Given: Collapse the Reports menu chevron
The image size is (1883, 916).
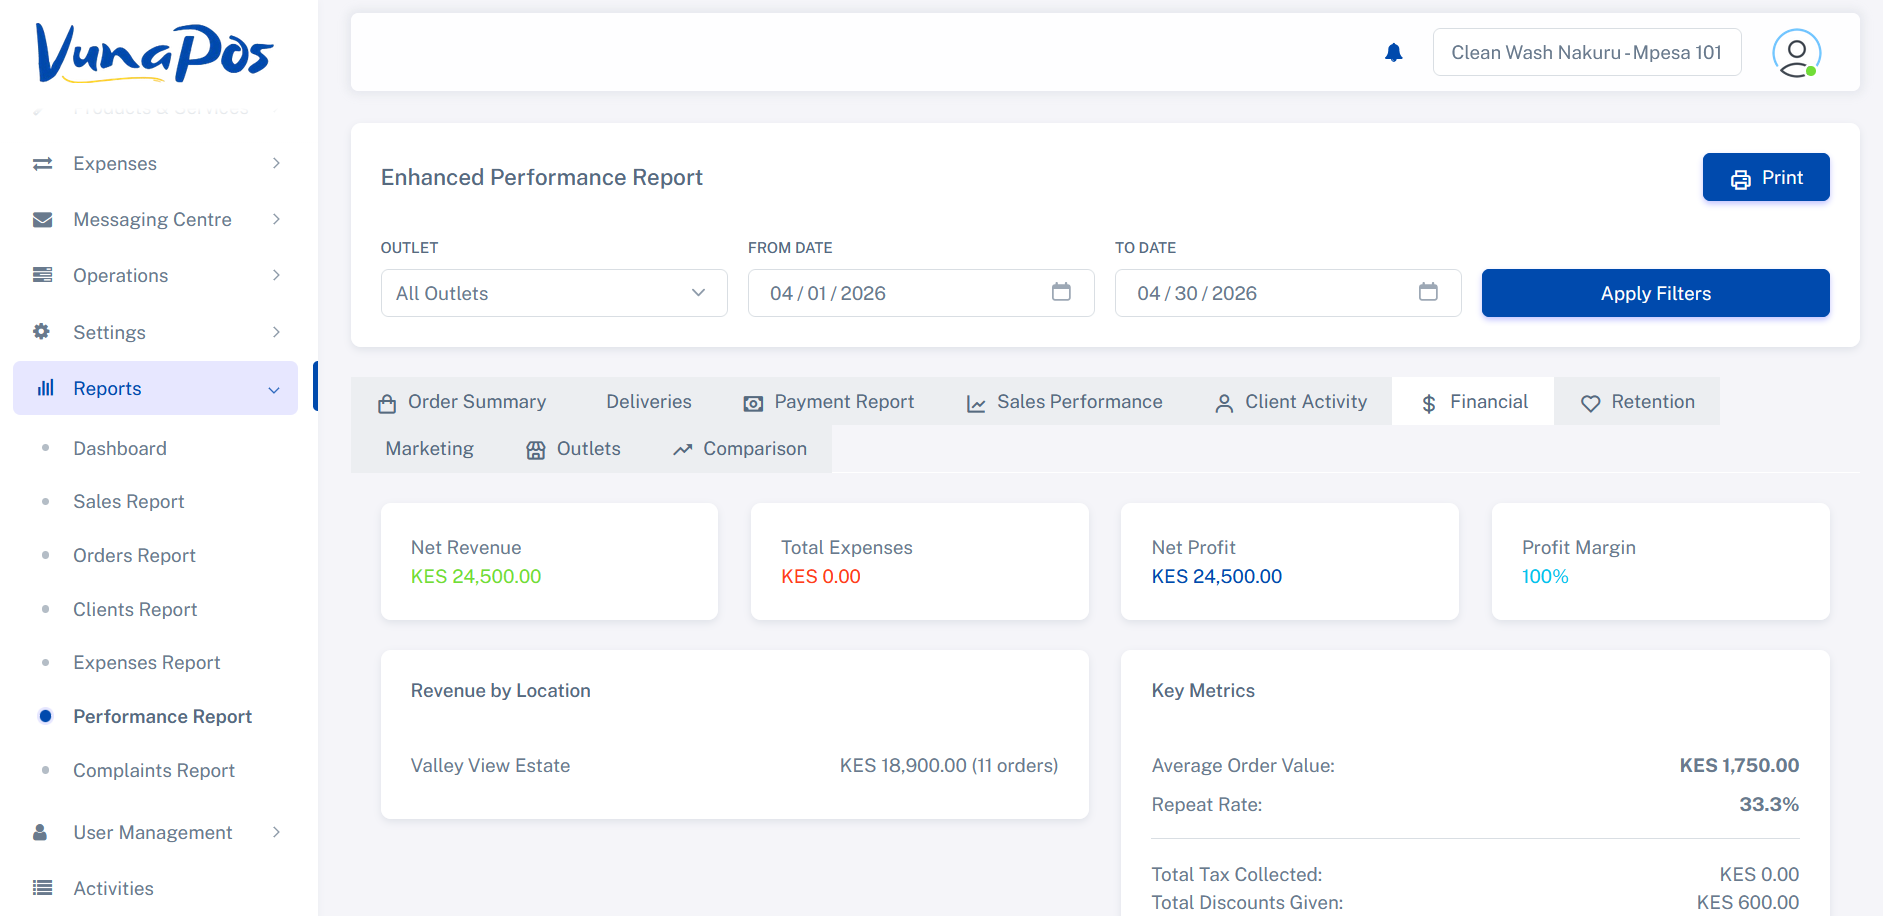Looking at the screenshot, I should (x=274, y=390).
